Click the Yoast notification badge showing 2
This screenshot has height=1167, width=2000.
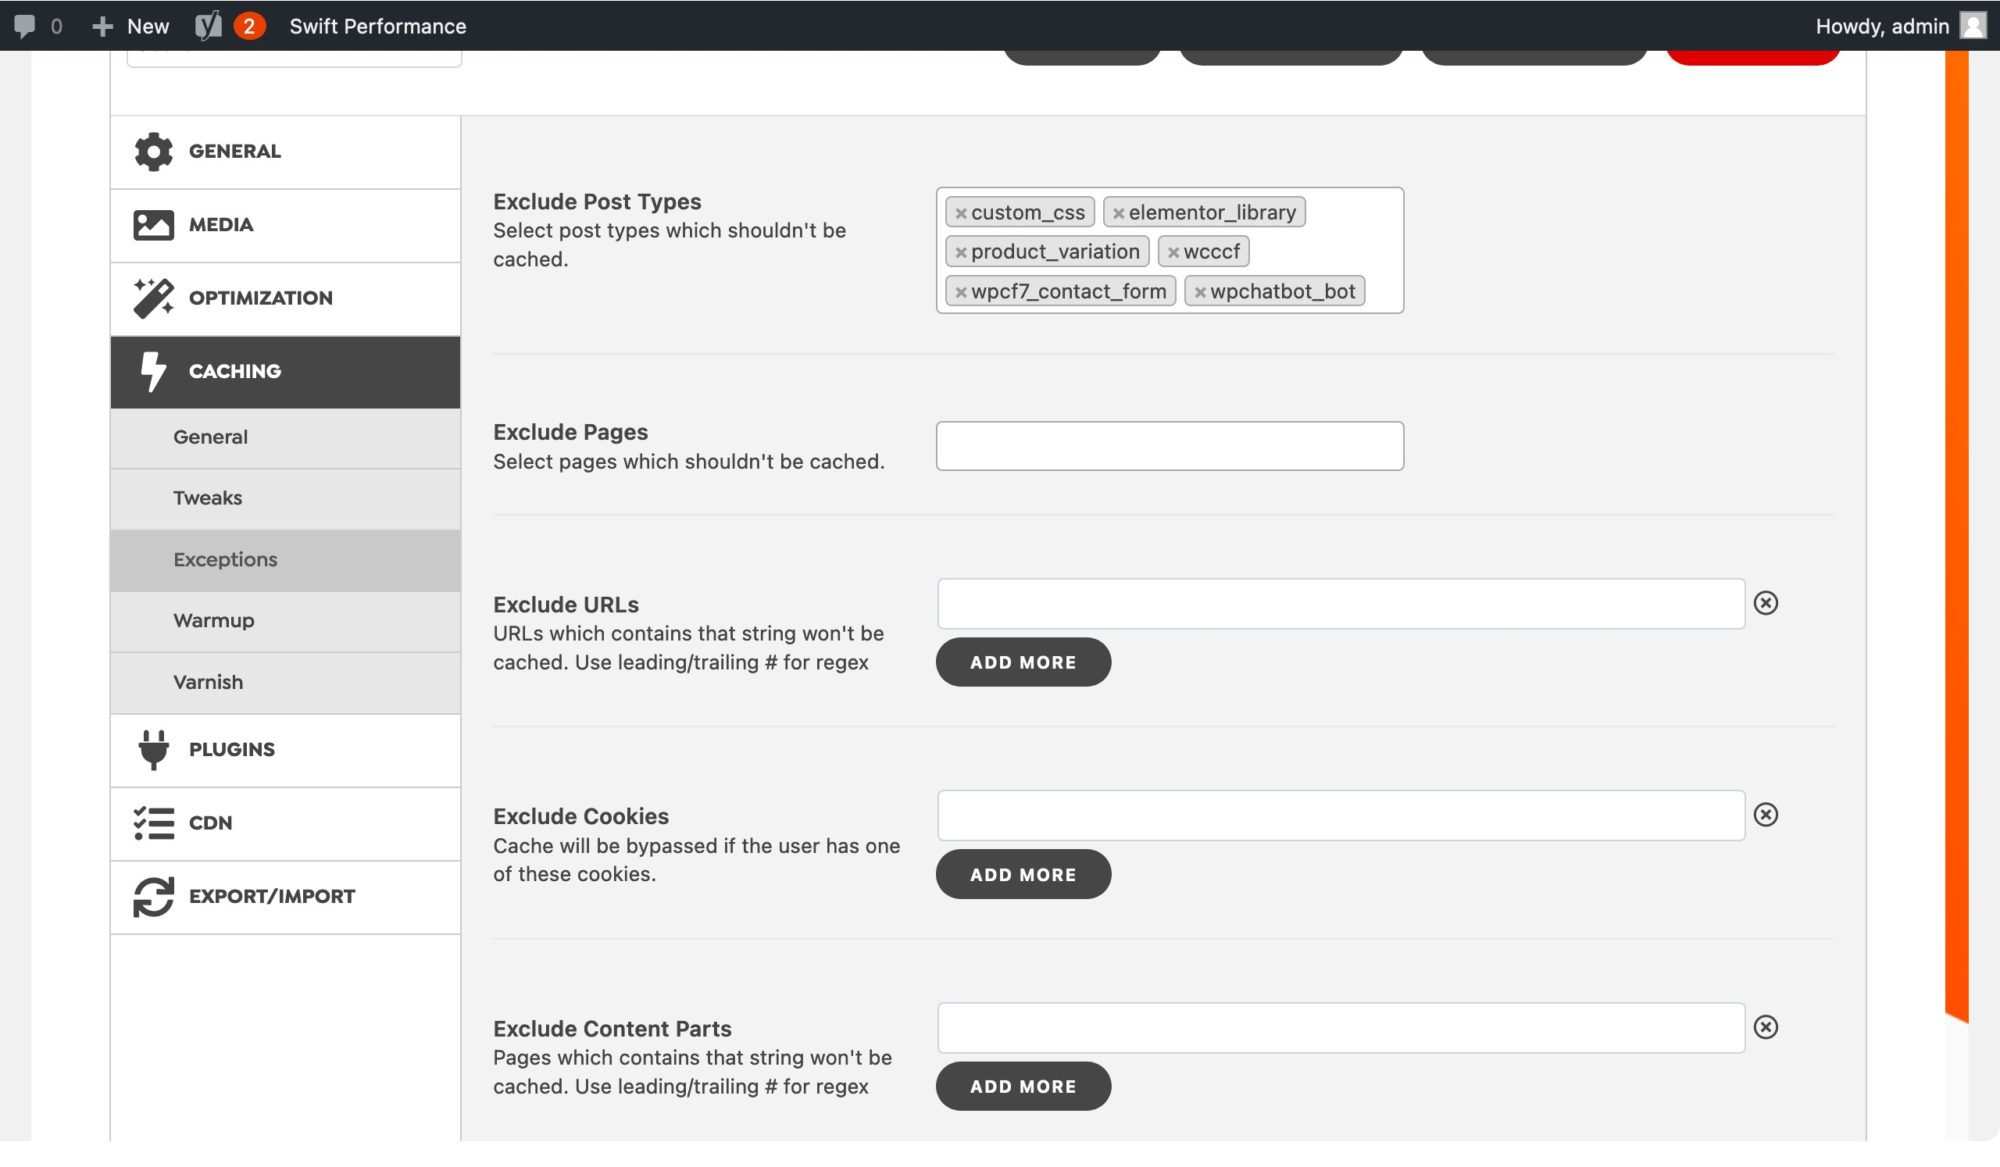click(249, 26)
